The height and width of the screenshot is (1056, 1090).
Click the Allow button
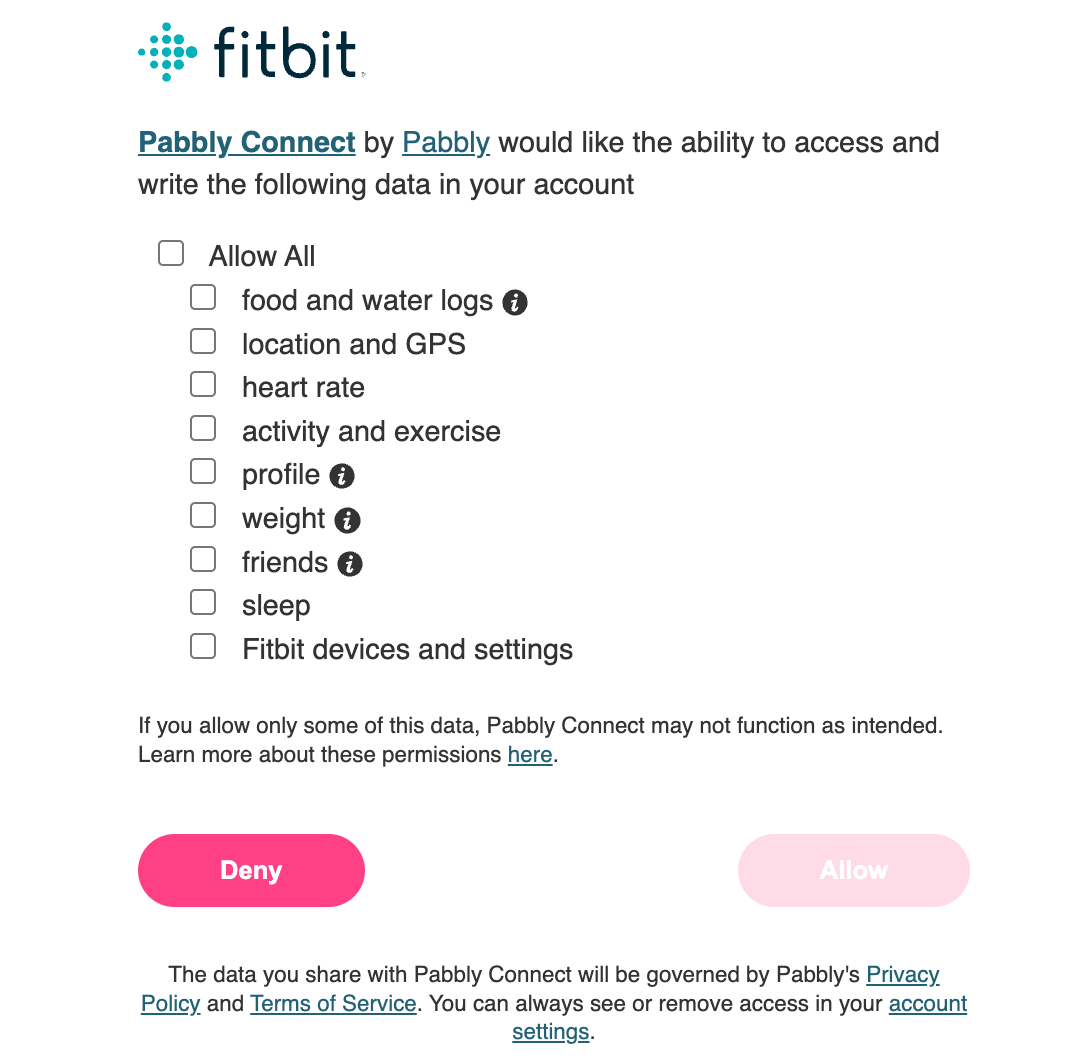pos(854,870)
